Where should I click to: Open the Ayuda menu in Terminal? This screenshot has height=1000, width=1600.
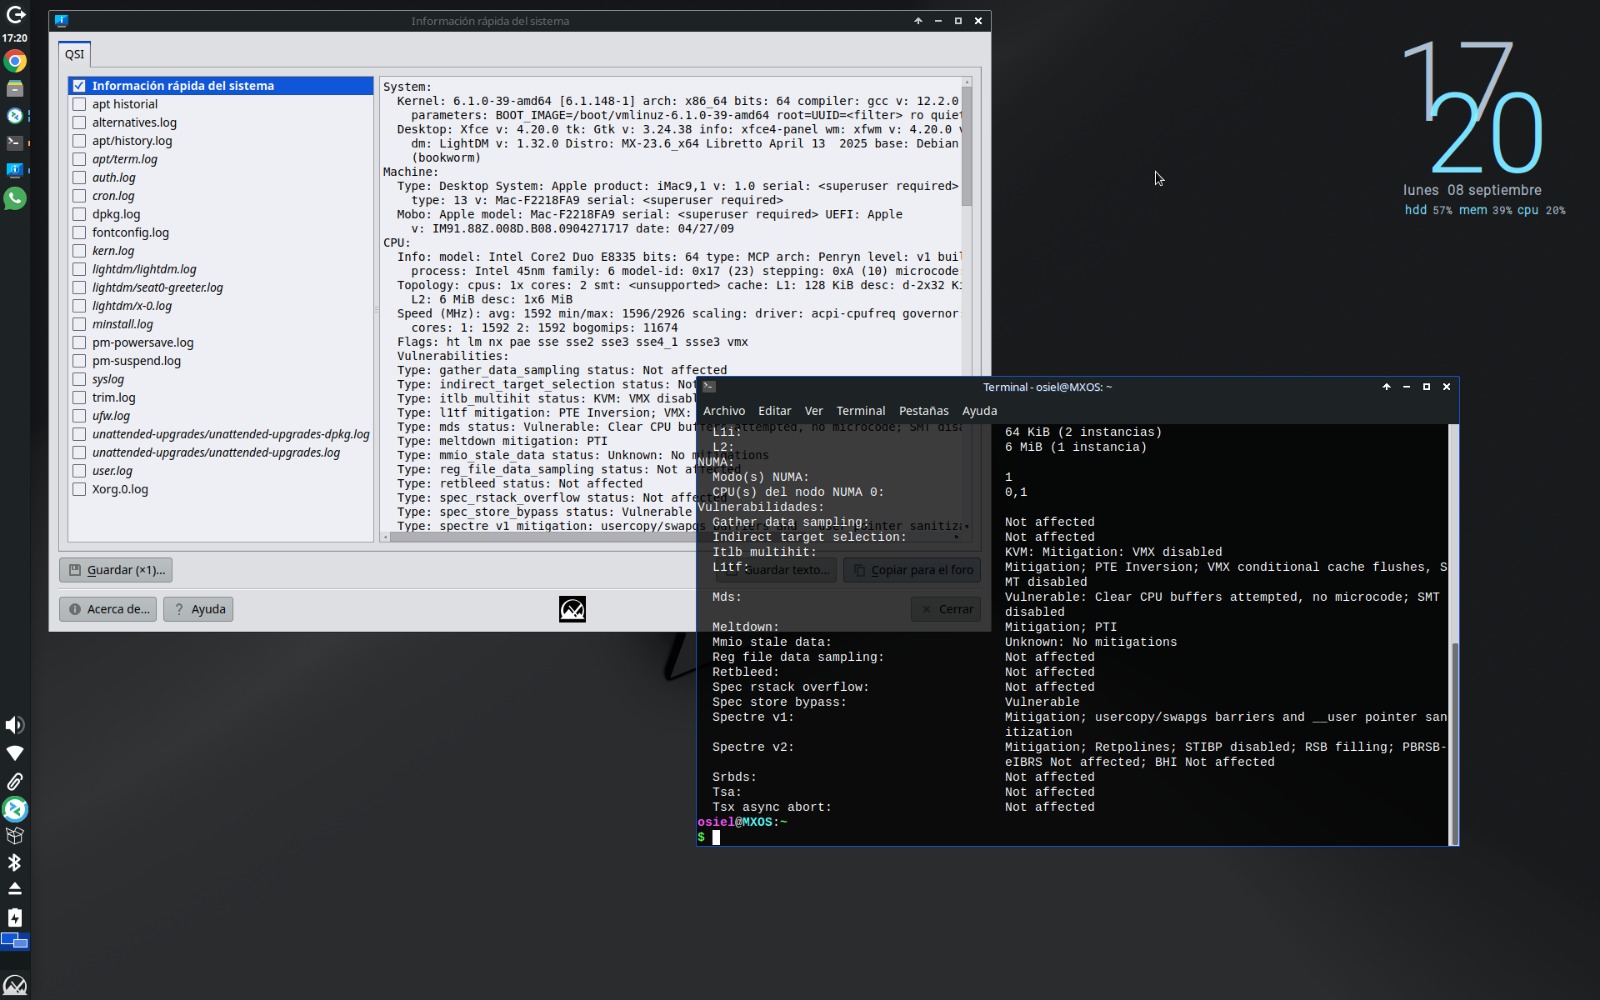coord(979,411)
